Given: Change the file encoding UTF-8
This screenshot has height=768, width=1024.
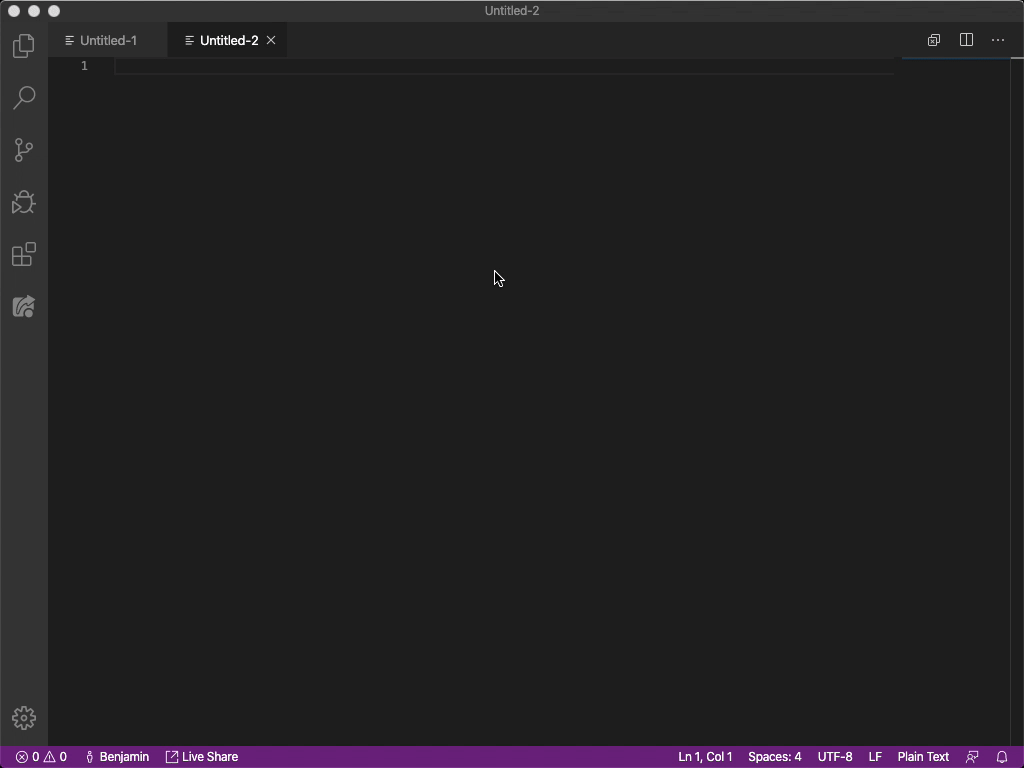Looking at the screenshot, I should coord(834,757).
